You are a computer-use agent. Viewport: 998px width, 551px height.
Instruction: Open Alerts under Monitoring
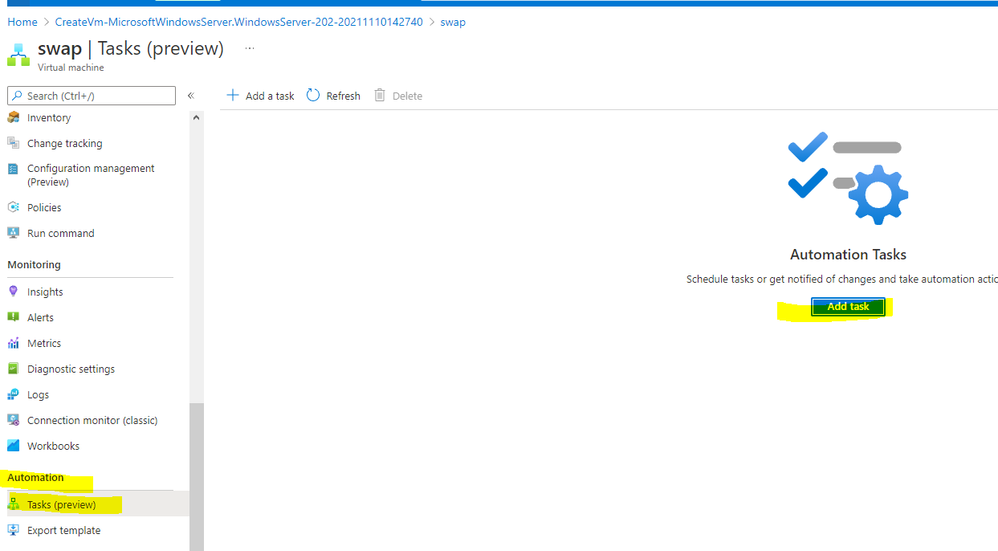tap(41, 317)
